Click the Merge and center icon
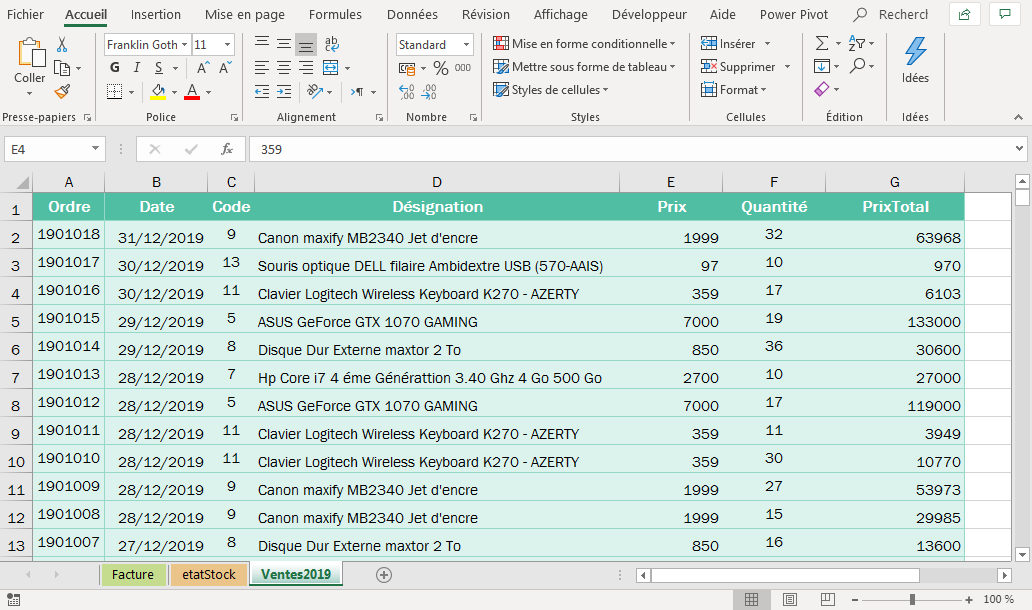 click(330, 68)
